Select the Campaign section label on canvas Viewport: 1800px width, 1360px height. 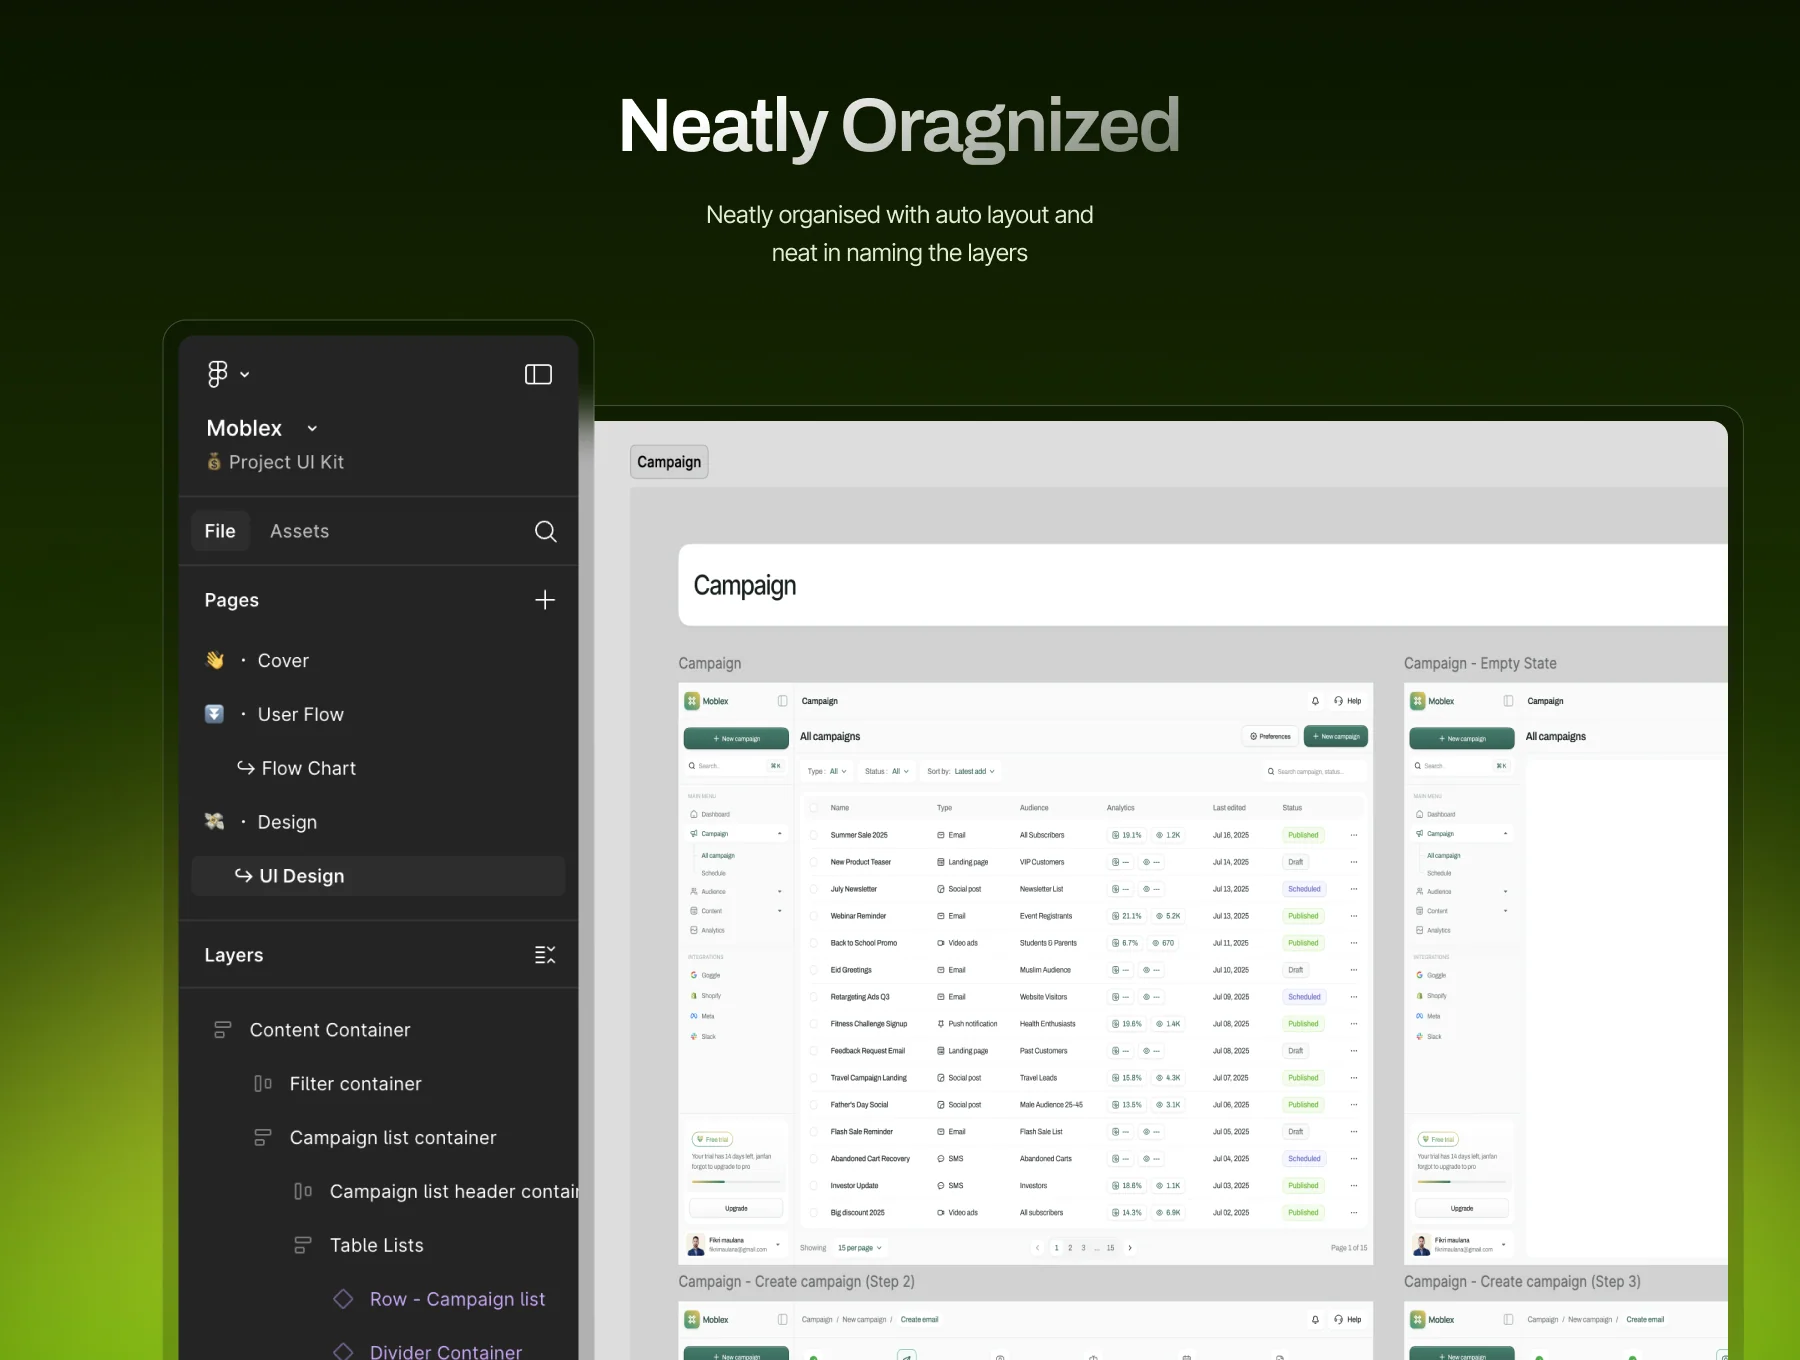click(669, 462)
